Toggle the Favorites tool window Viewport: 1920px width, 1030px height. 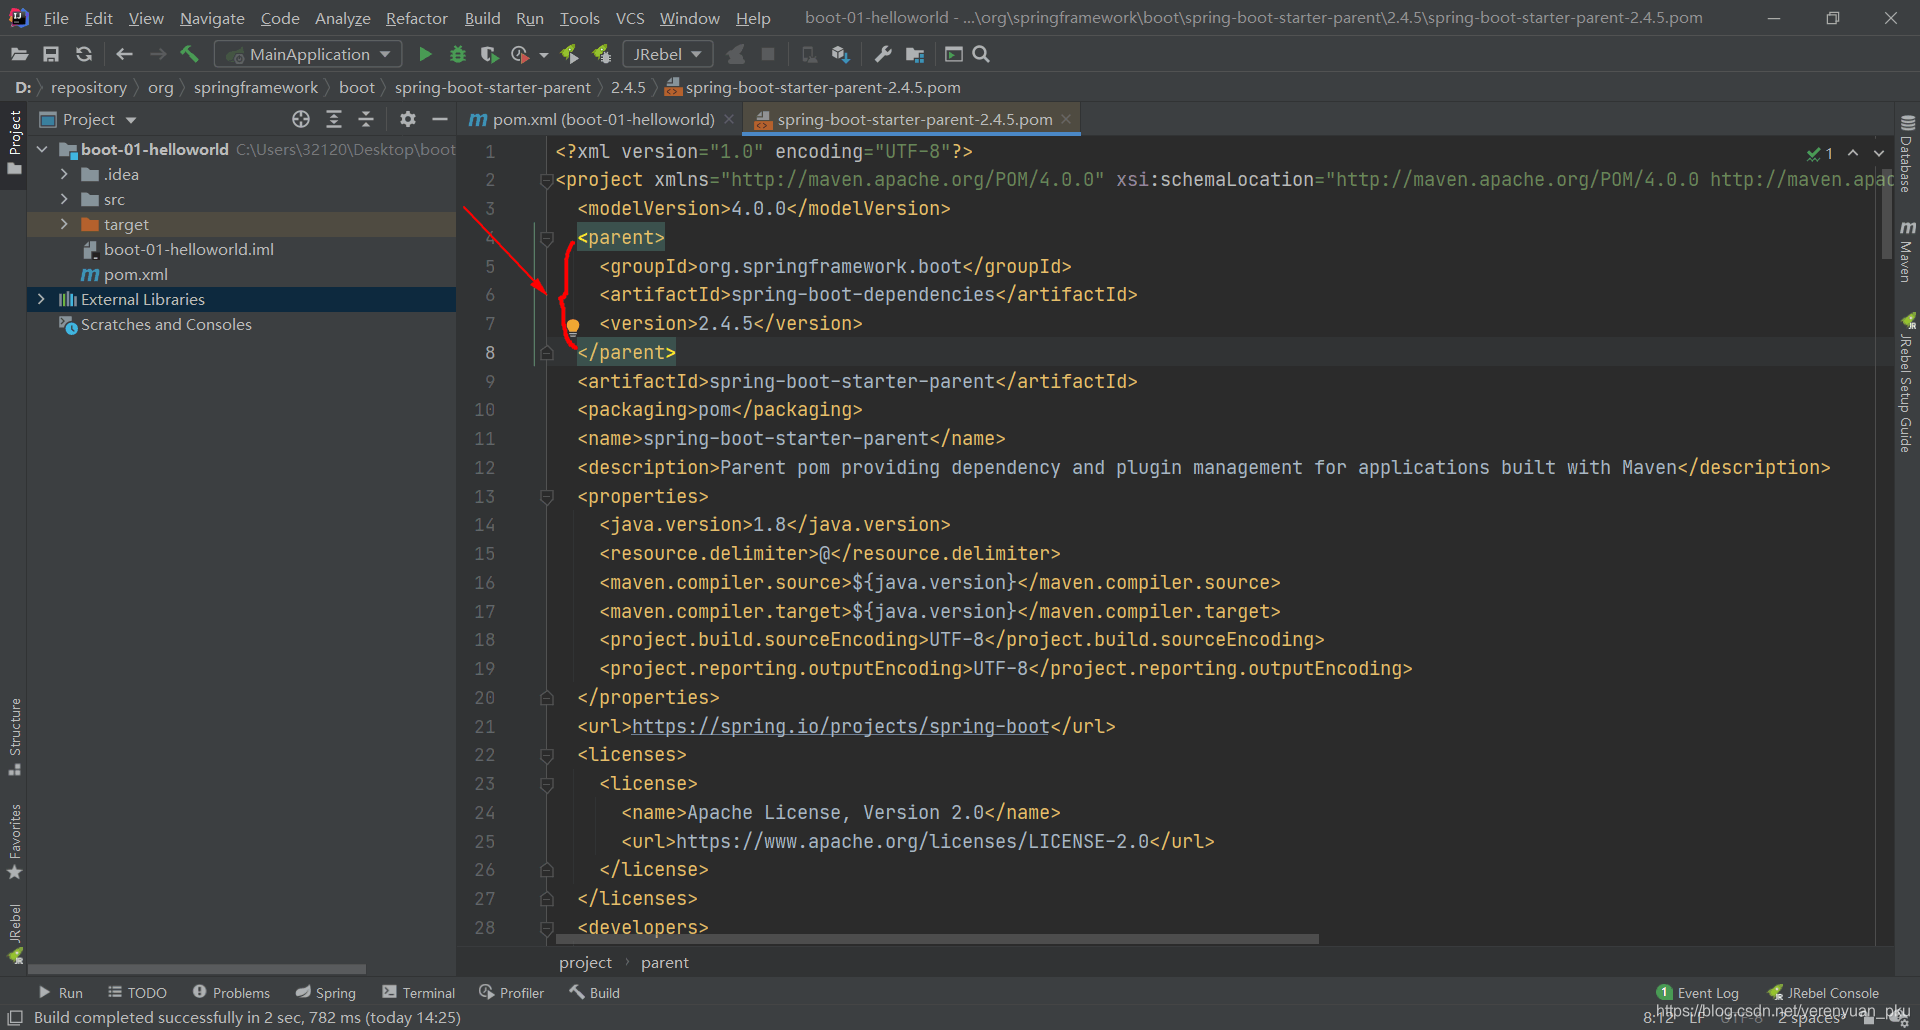point(14,841)
